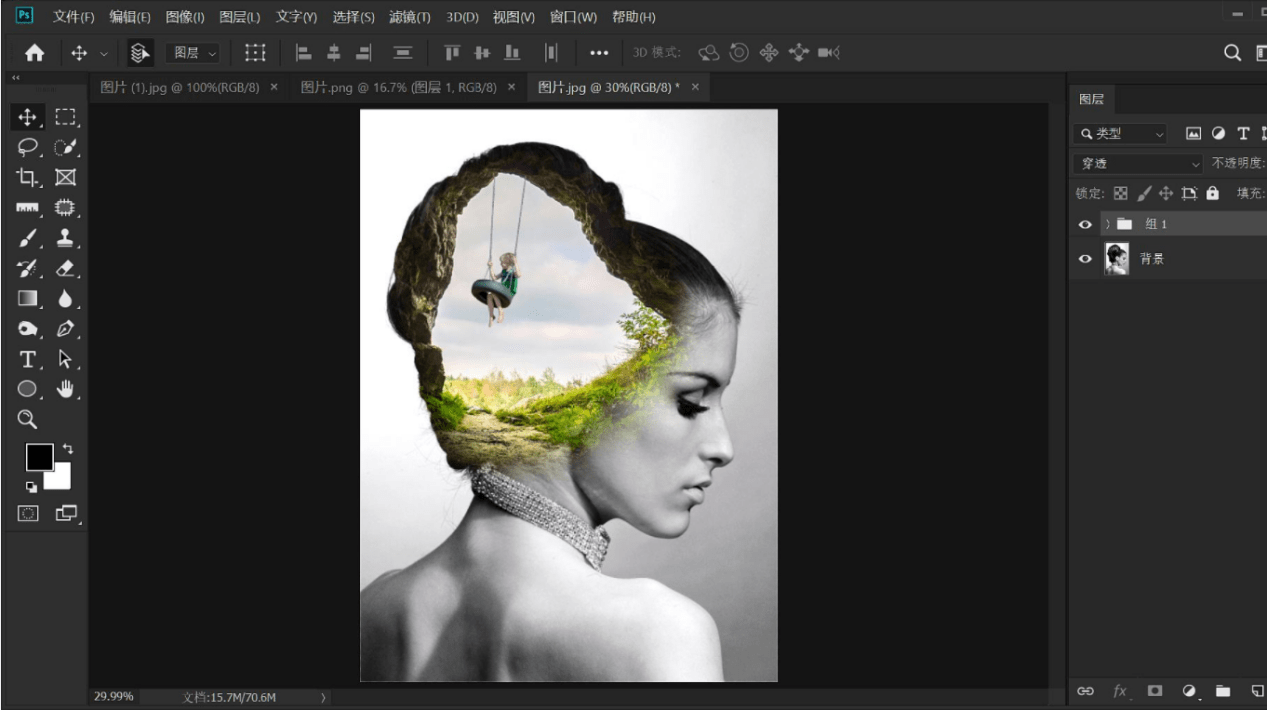Select the 背景 layer thumbnail

[1116, 258]
